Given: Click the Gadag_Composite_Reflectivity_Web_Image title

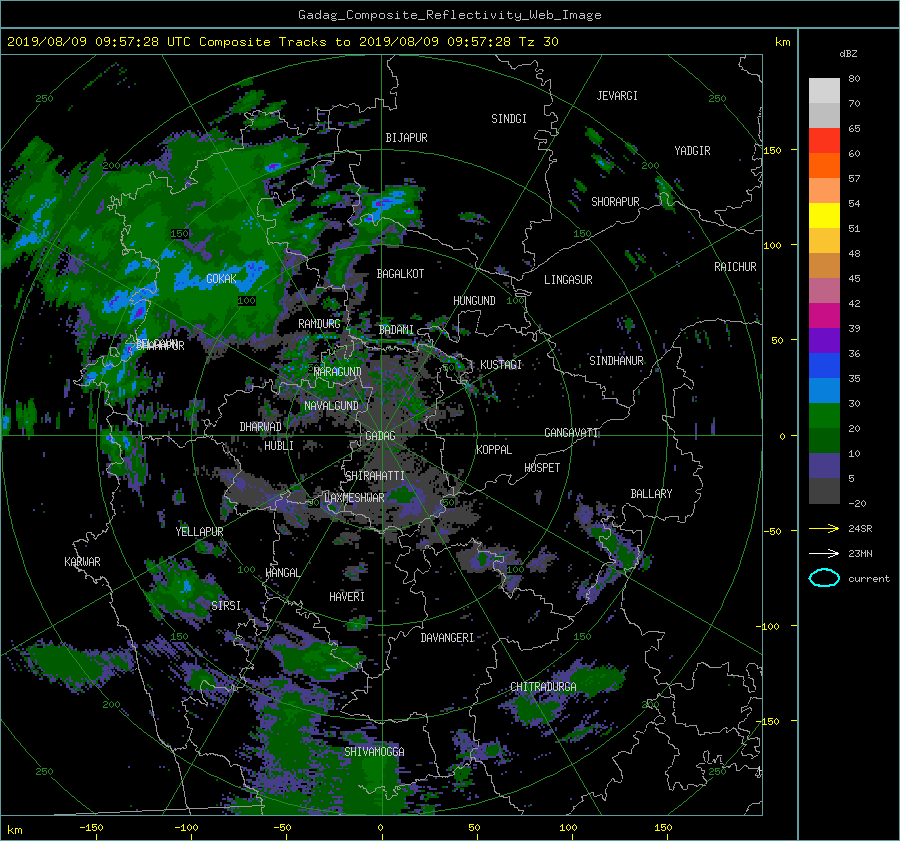Looking at the screenshot, I should (x=449, y=15).
